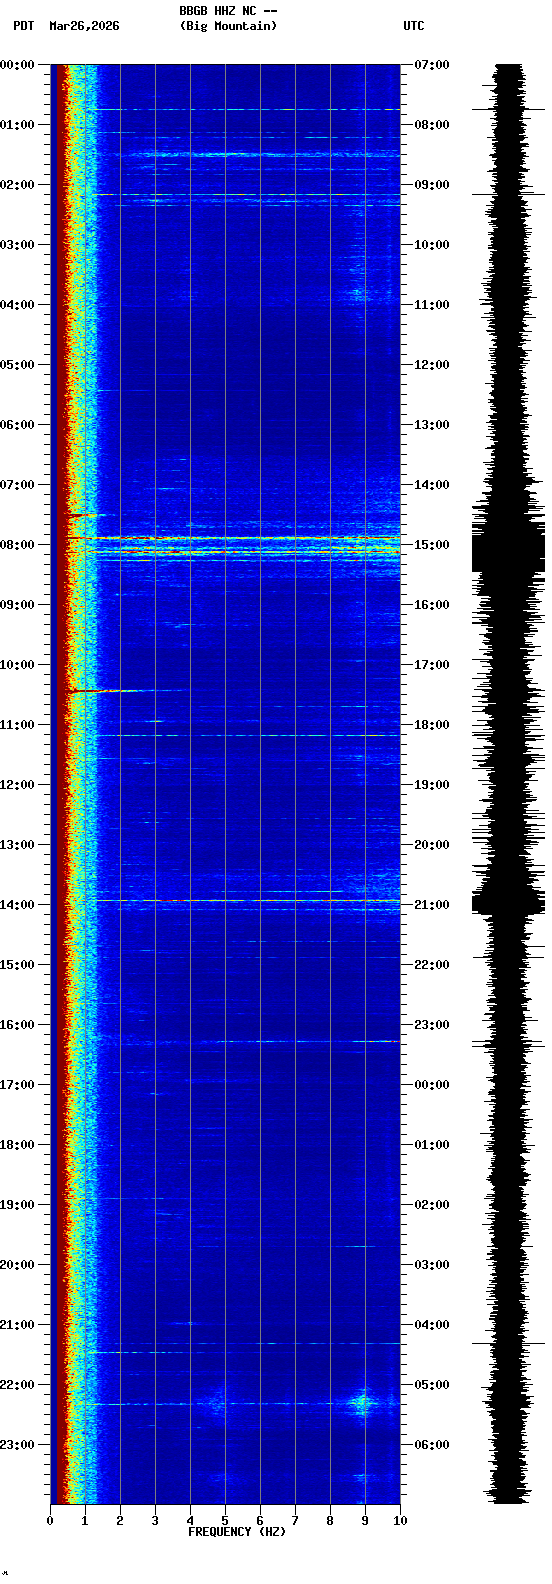Select the PDT axis '11:00' time label
This screenshot has height=1584, width=552.
click(17, 725)
